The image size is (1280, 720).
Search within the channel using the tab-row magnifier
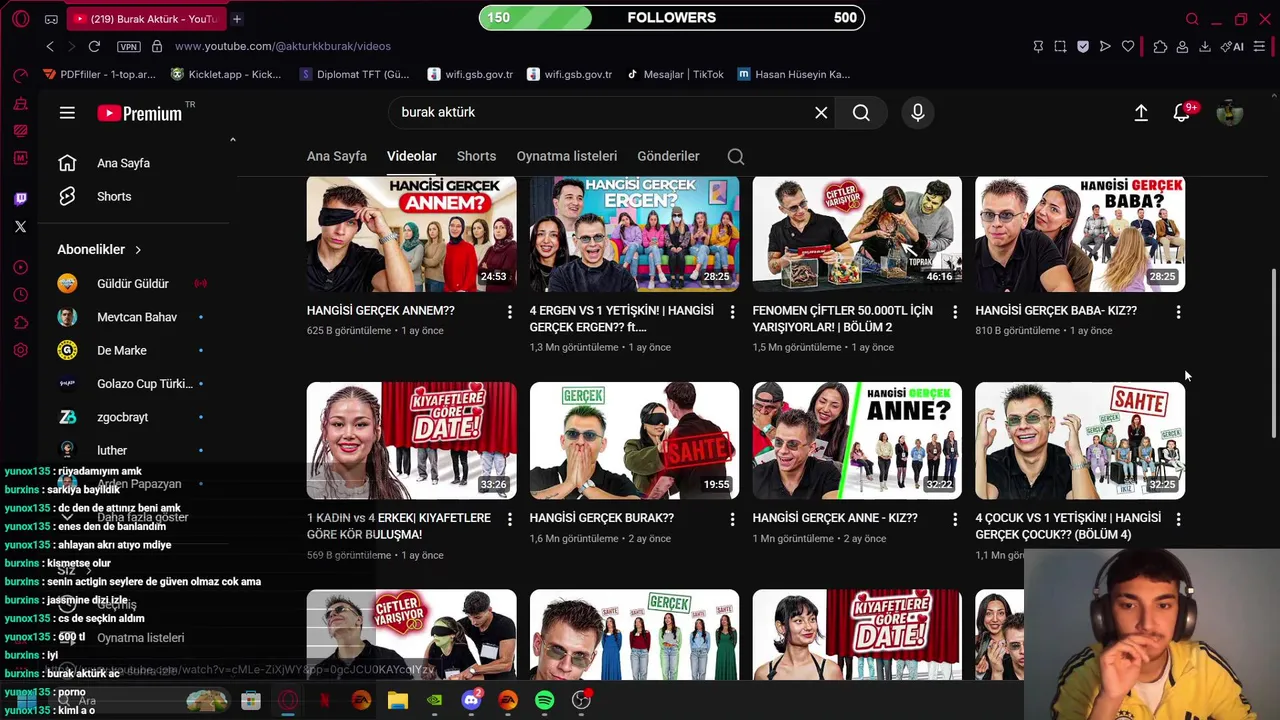[x=736, y=156]
